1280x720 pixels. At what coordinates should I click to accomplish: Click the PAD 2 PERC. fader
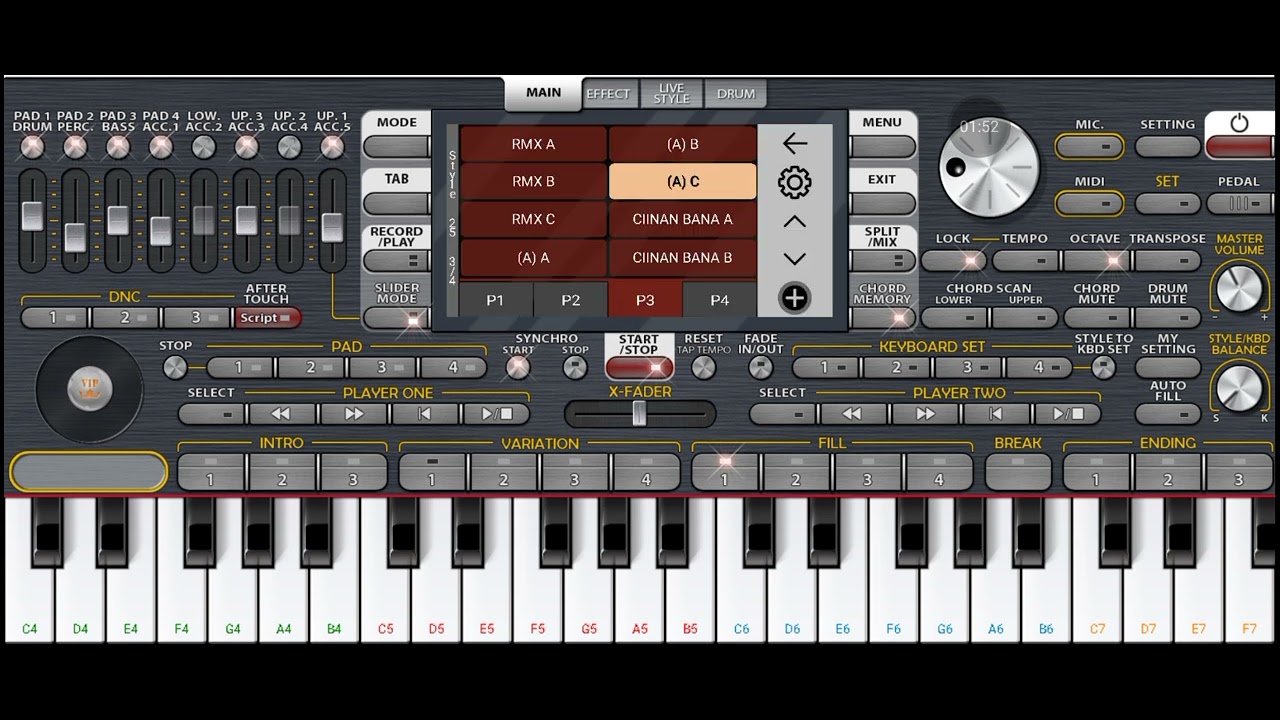(x=75, y=237)
